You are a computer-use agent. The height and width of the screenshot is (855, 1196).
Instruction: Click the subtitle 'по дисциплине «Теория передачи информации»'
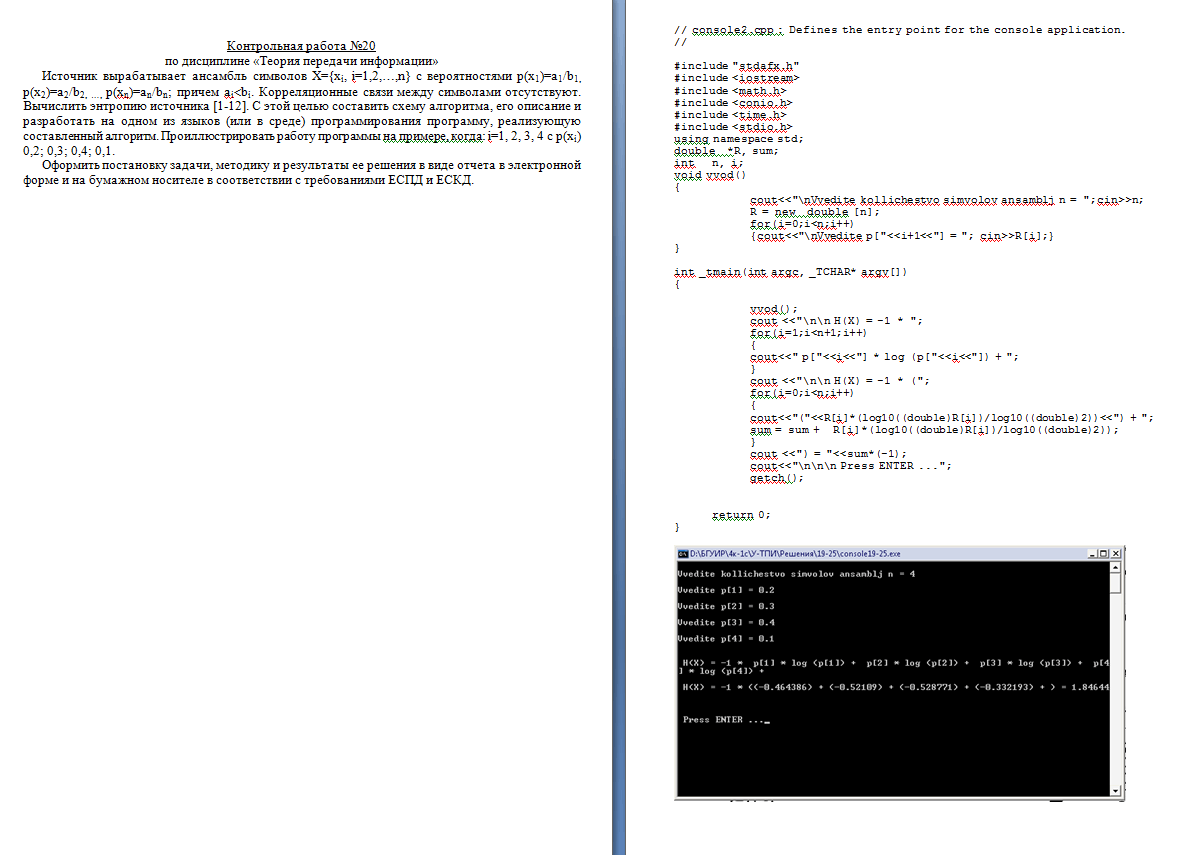coord(301,61)
